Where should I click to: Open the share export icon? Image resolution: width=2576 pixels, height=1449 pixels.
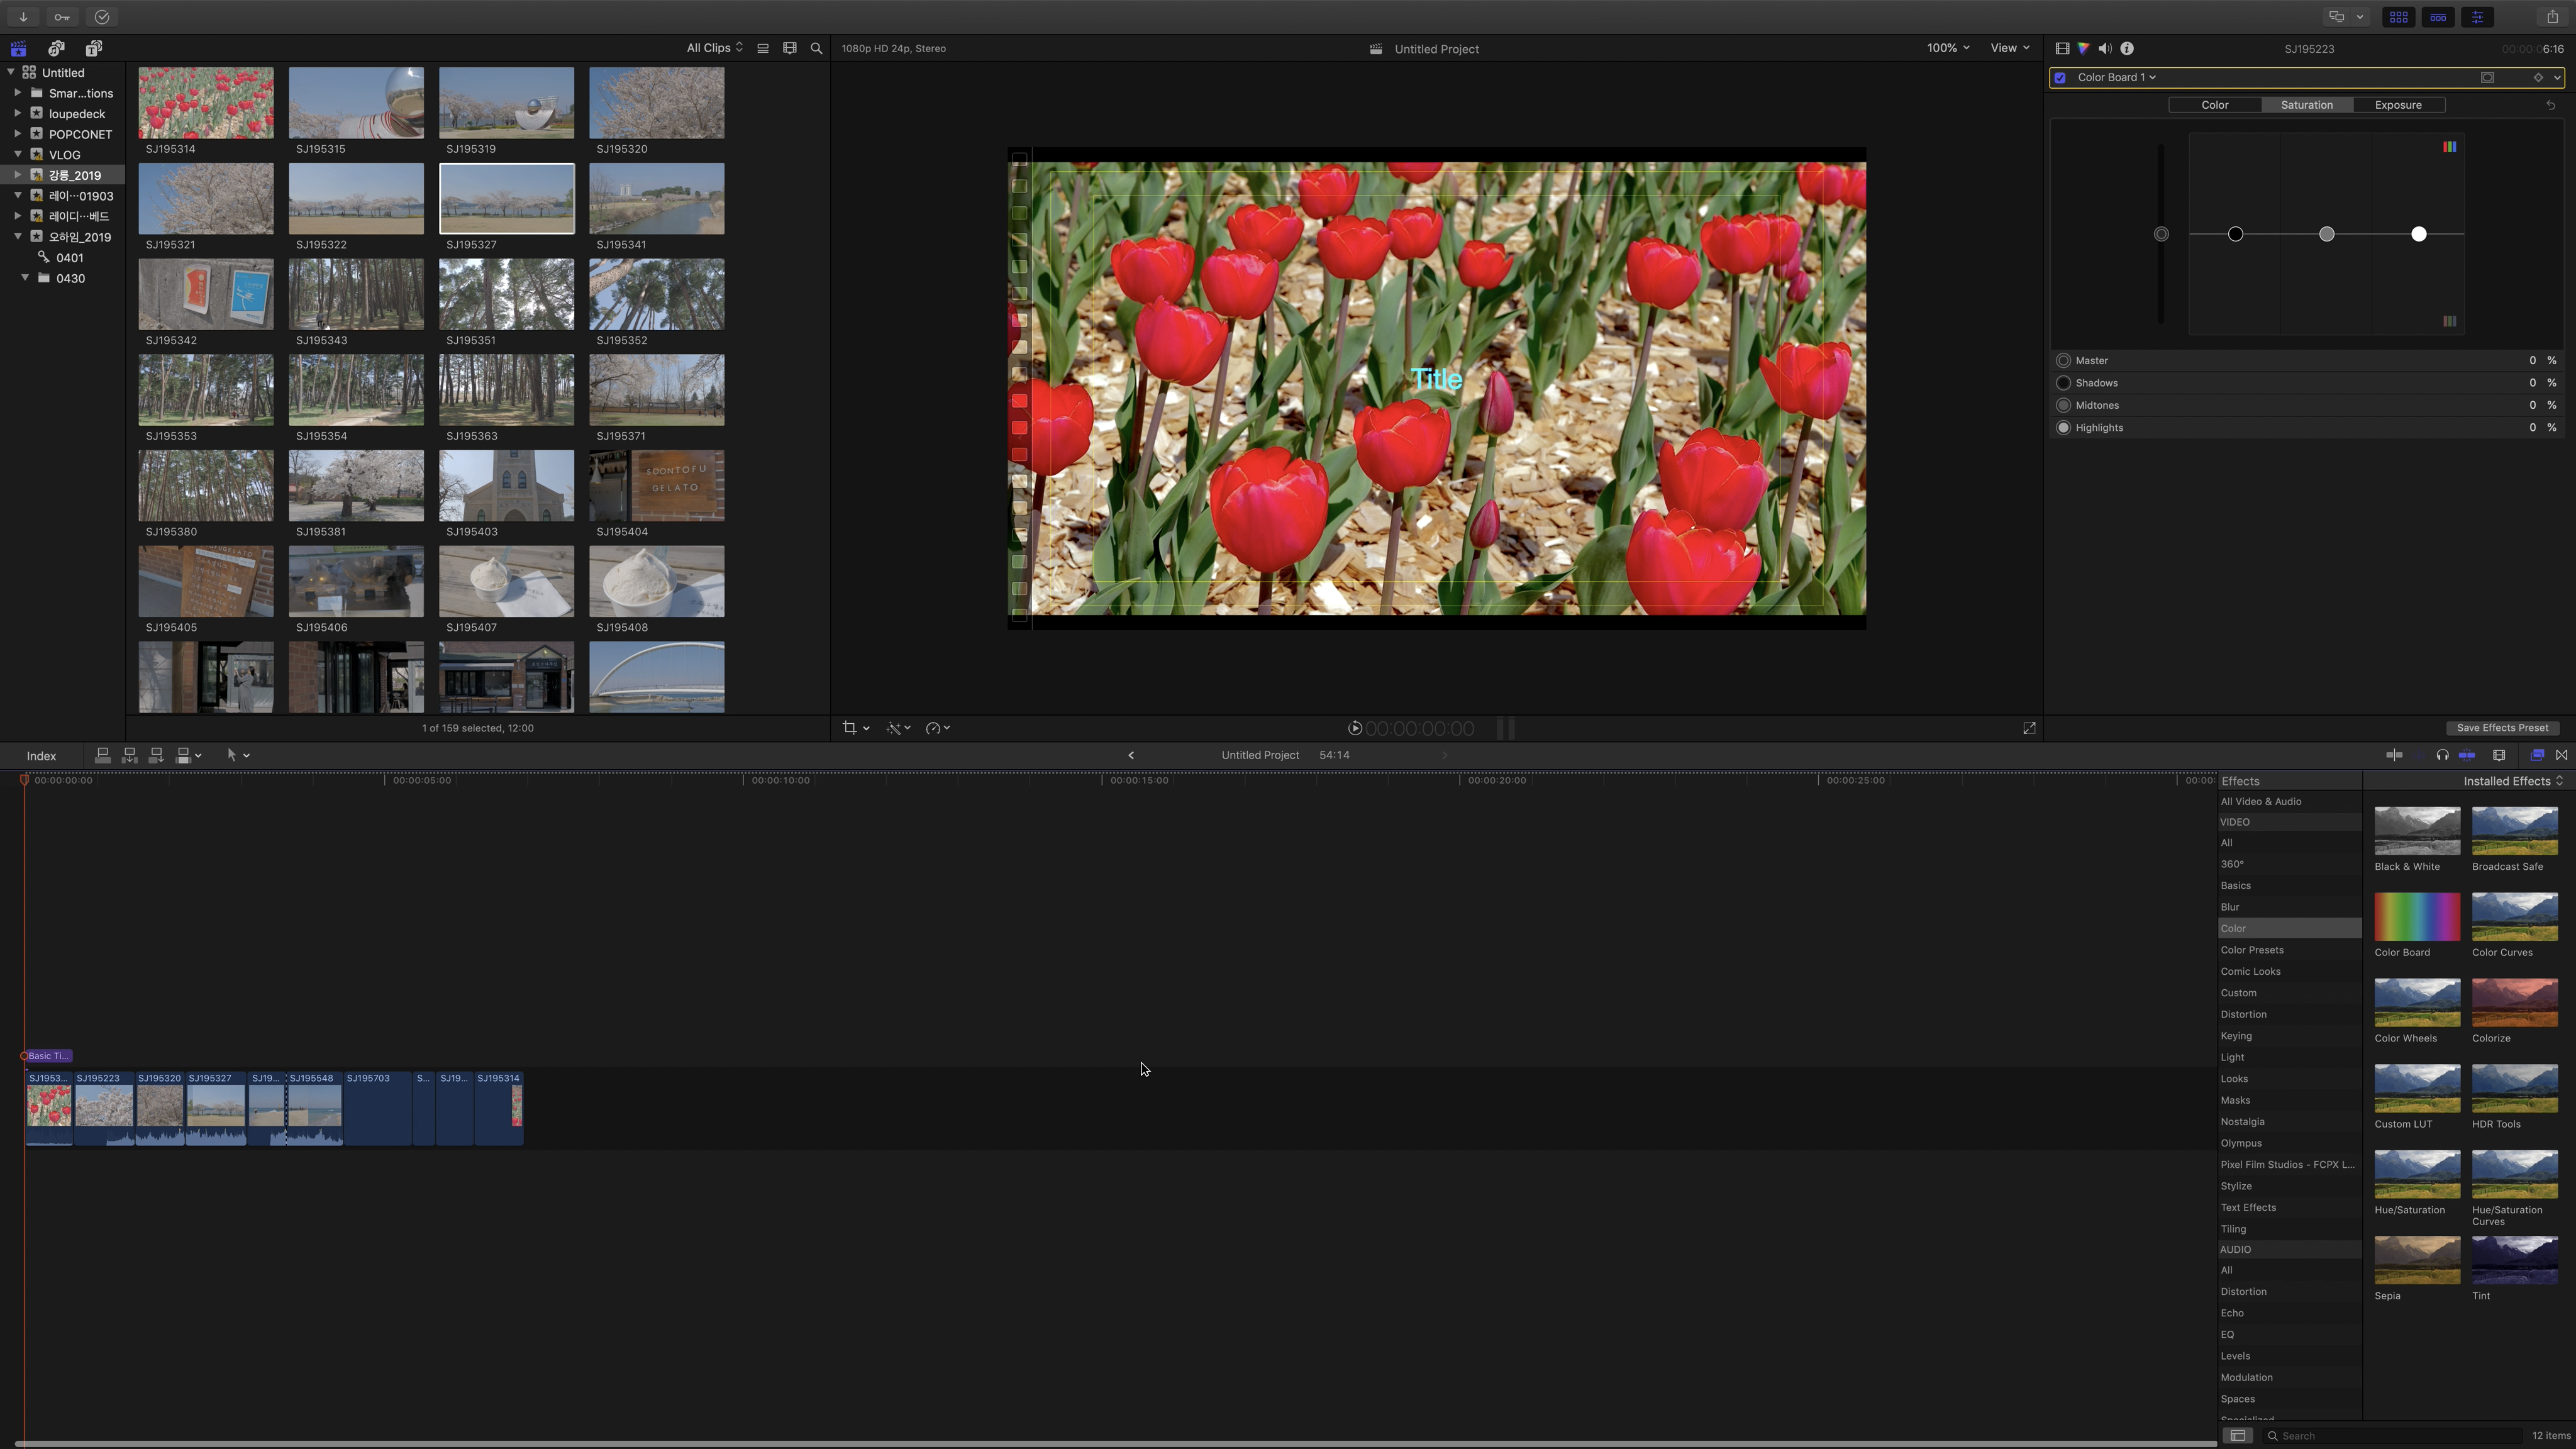tap(2552, 17)
